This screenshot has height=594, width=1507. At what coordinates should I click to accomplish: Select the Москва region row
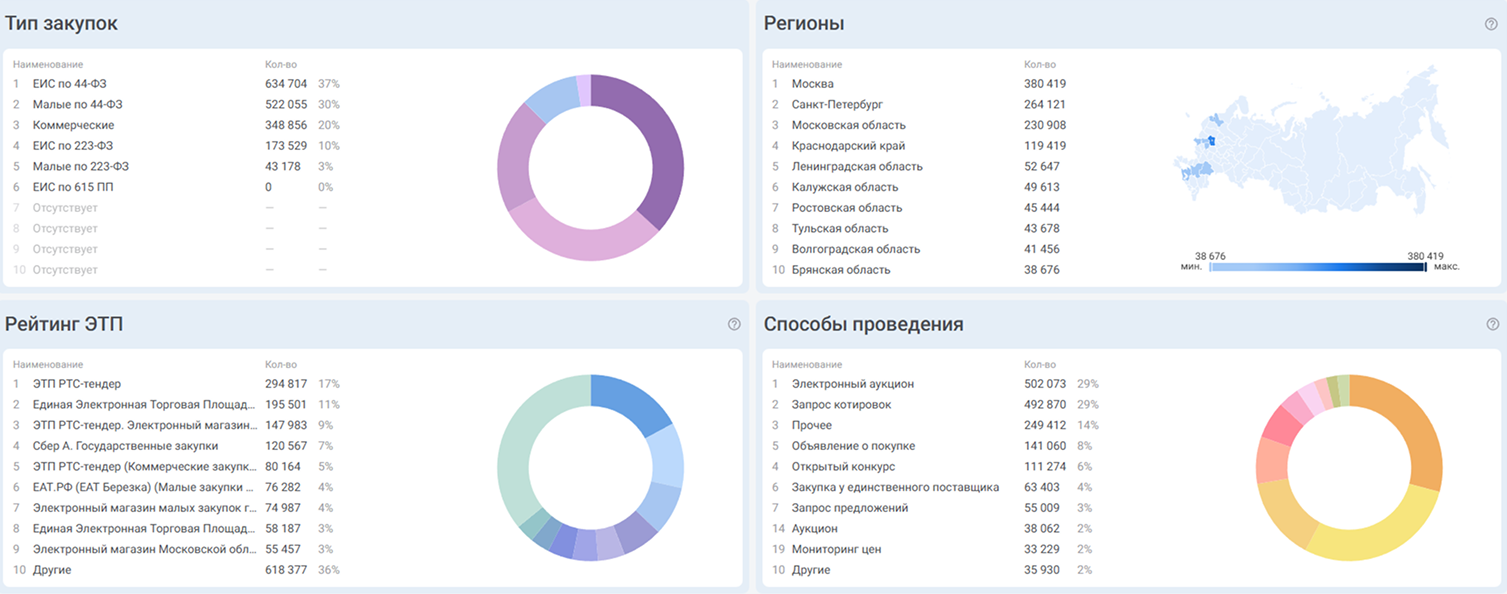tap(920, 84)
